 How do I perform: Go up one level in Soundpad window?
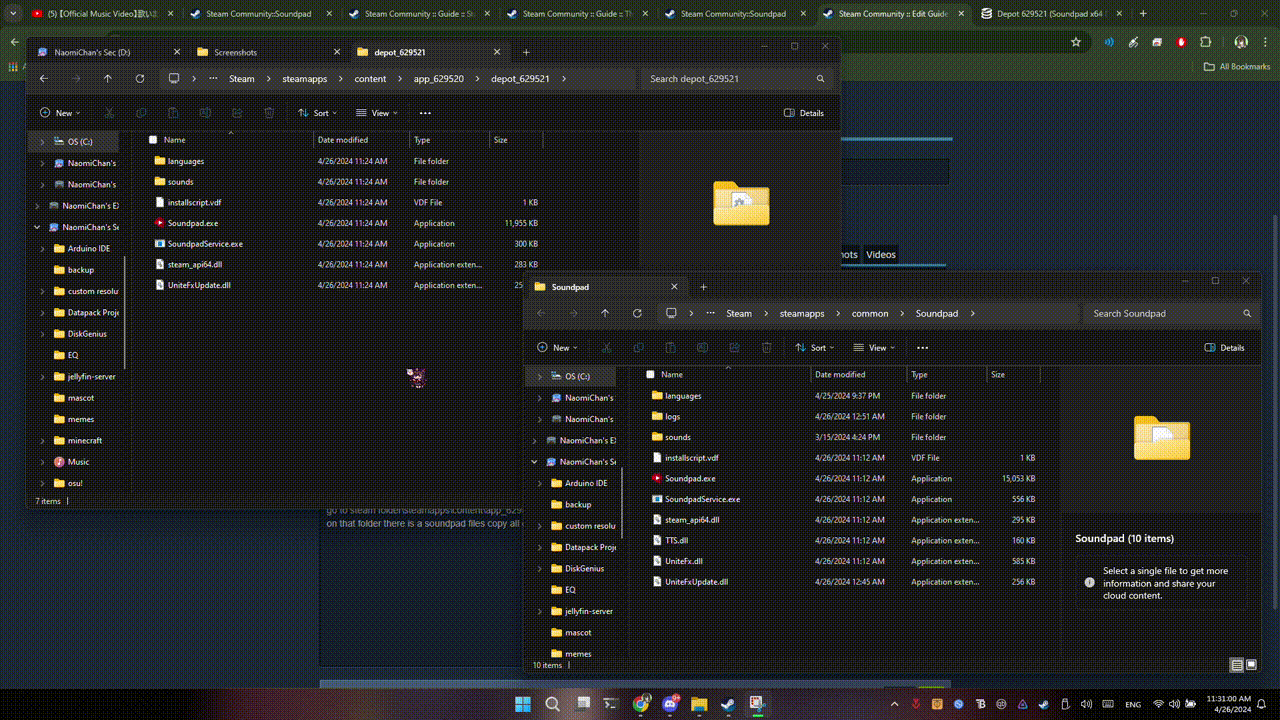point(605,313)
